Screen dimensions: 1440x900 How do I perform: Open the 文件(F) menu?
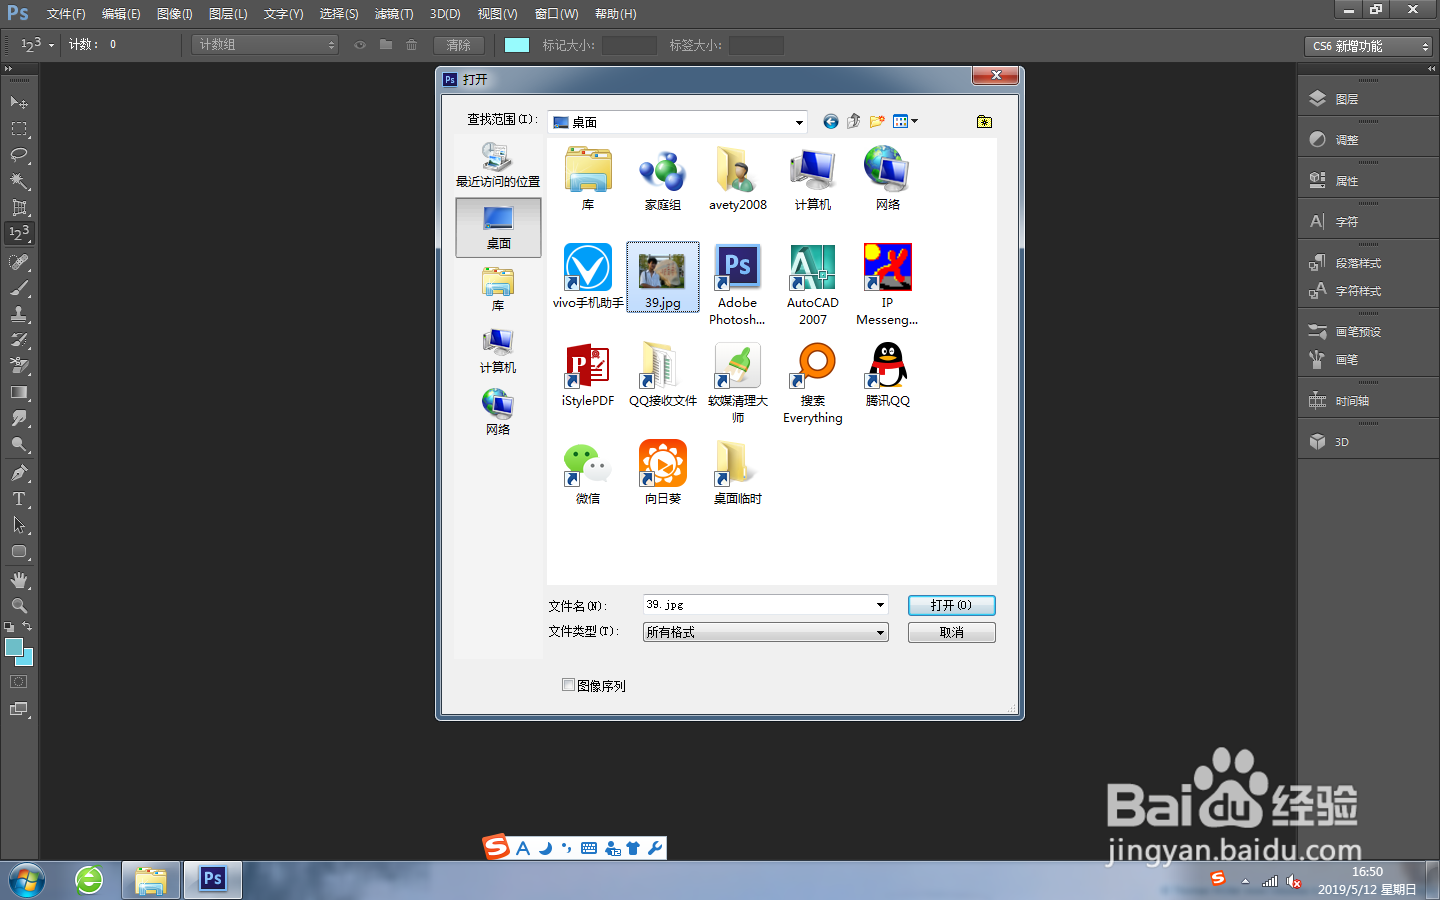(x=66, y=14)
